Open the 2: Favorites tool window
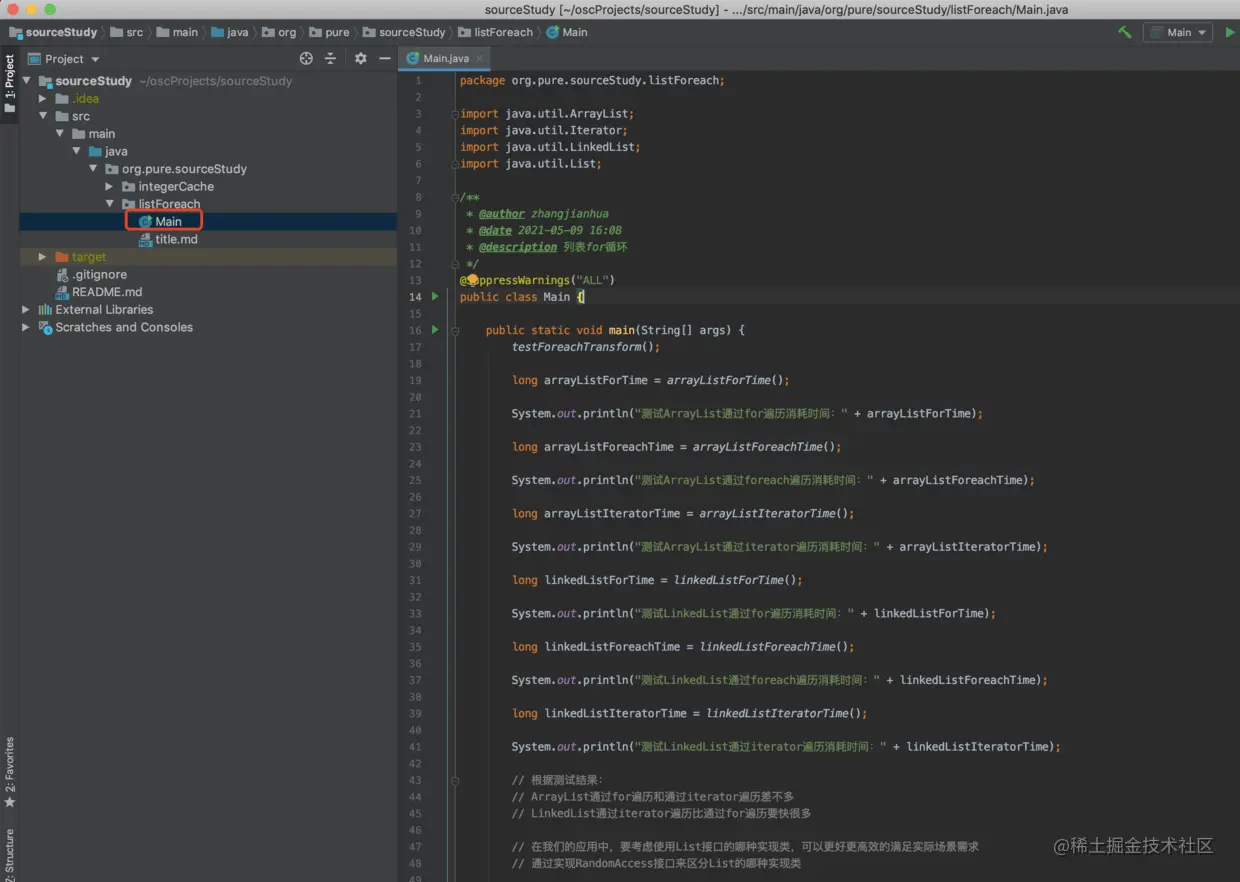This screenshot has height=882, width=1240. pyautogui.click(x=9, y=772)
